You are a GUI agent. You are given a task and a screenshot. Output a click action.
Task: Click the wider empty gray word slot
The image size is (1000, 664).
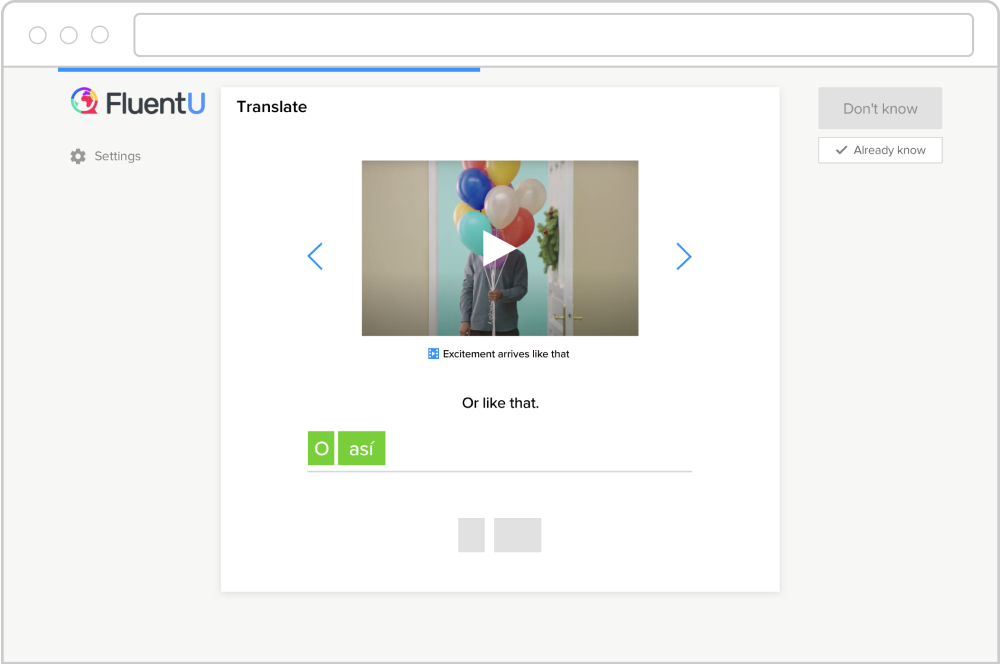(517, 535)
